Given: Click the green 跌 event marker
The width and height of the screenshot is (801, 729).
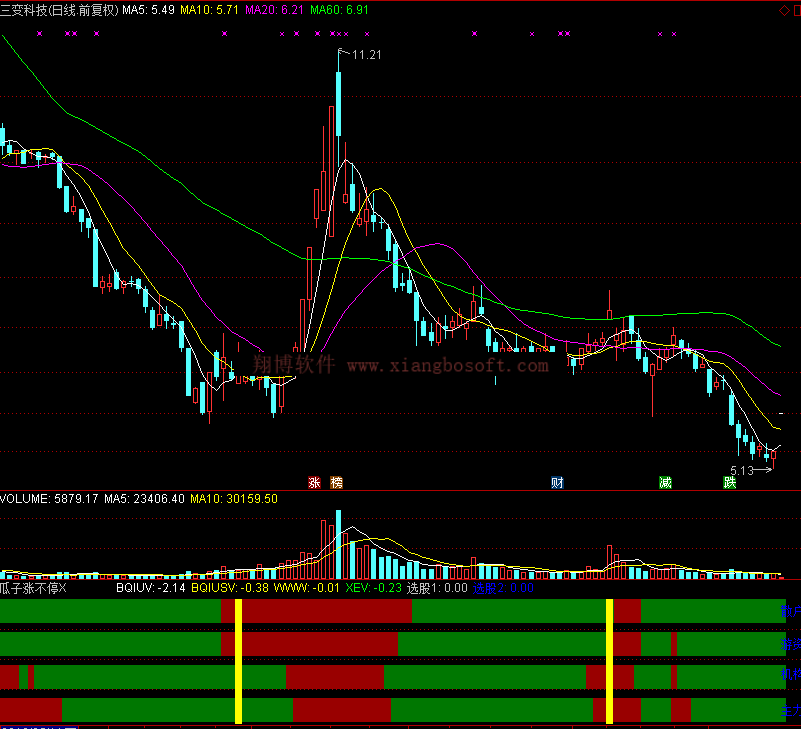Looking at the screenshot, I should pyautogui.click(x=730, y=482).
